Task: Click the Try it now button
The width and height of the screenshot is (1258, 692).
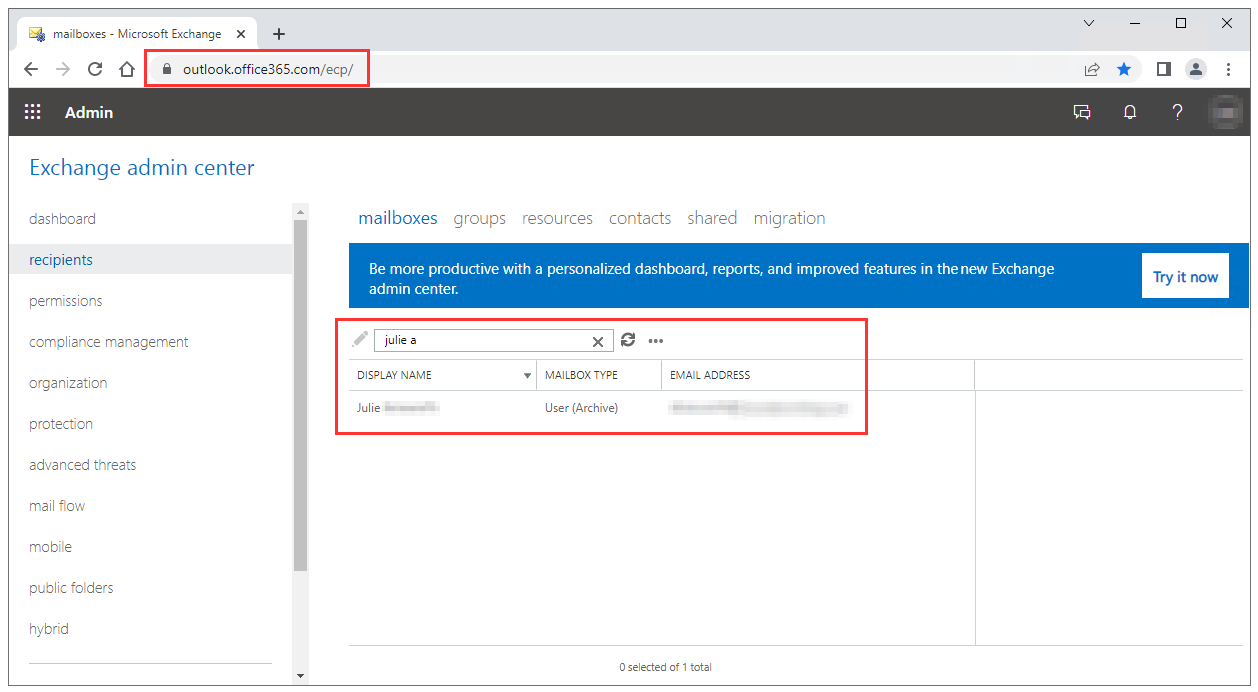Action: pyautogui.click(x=1185, y=277)
